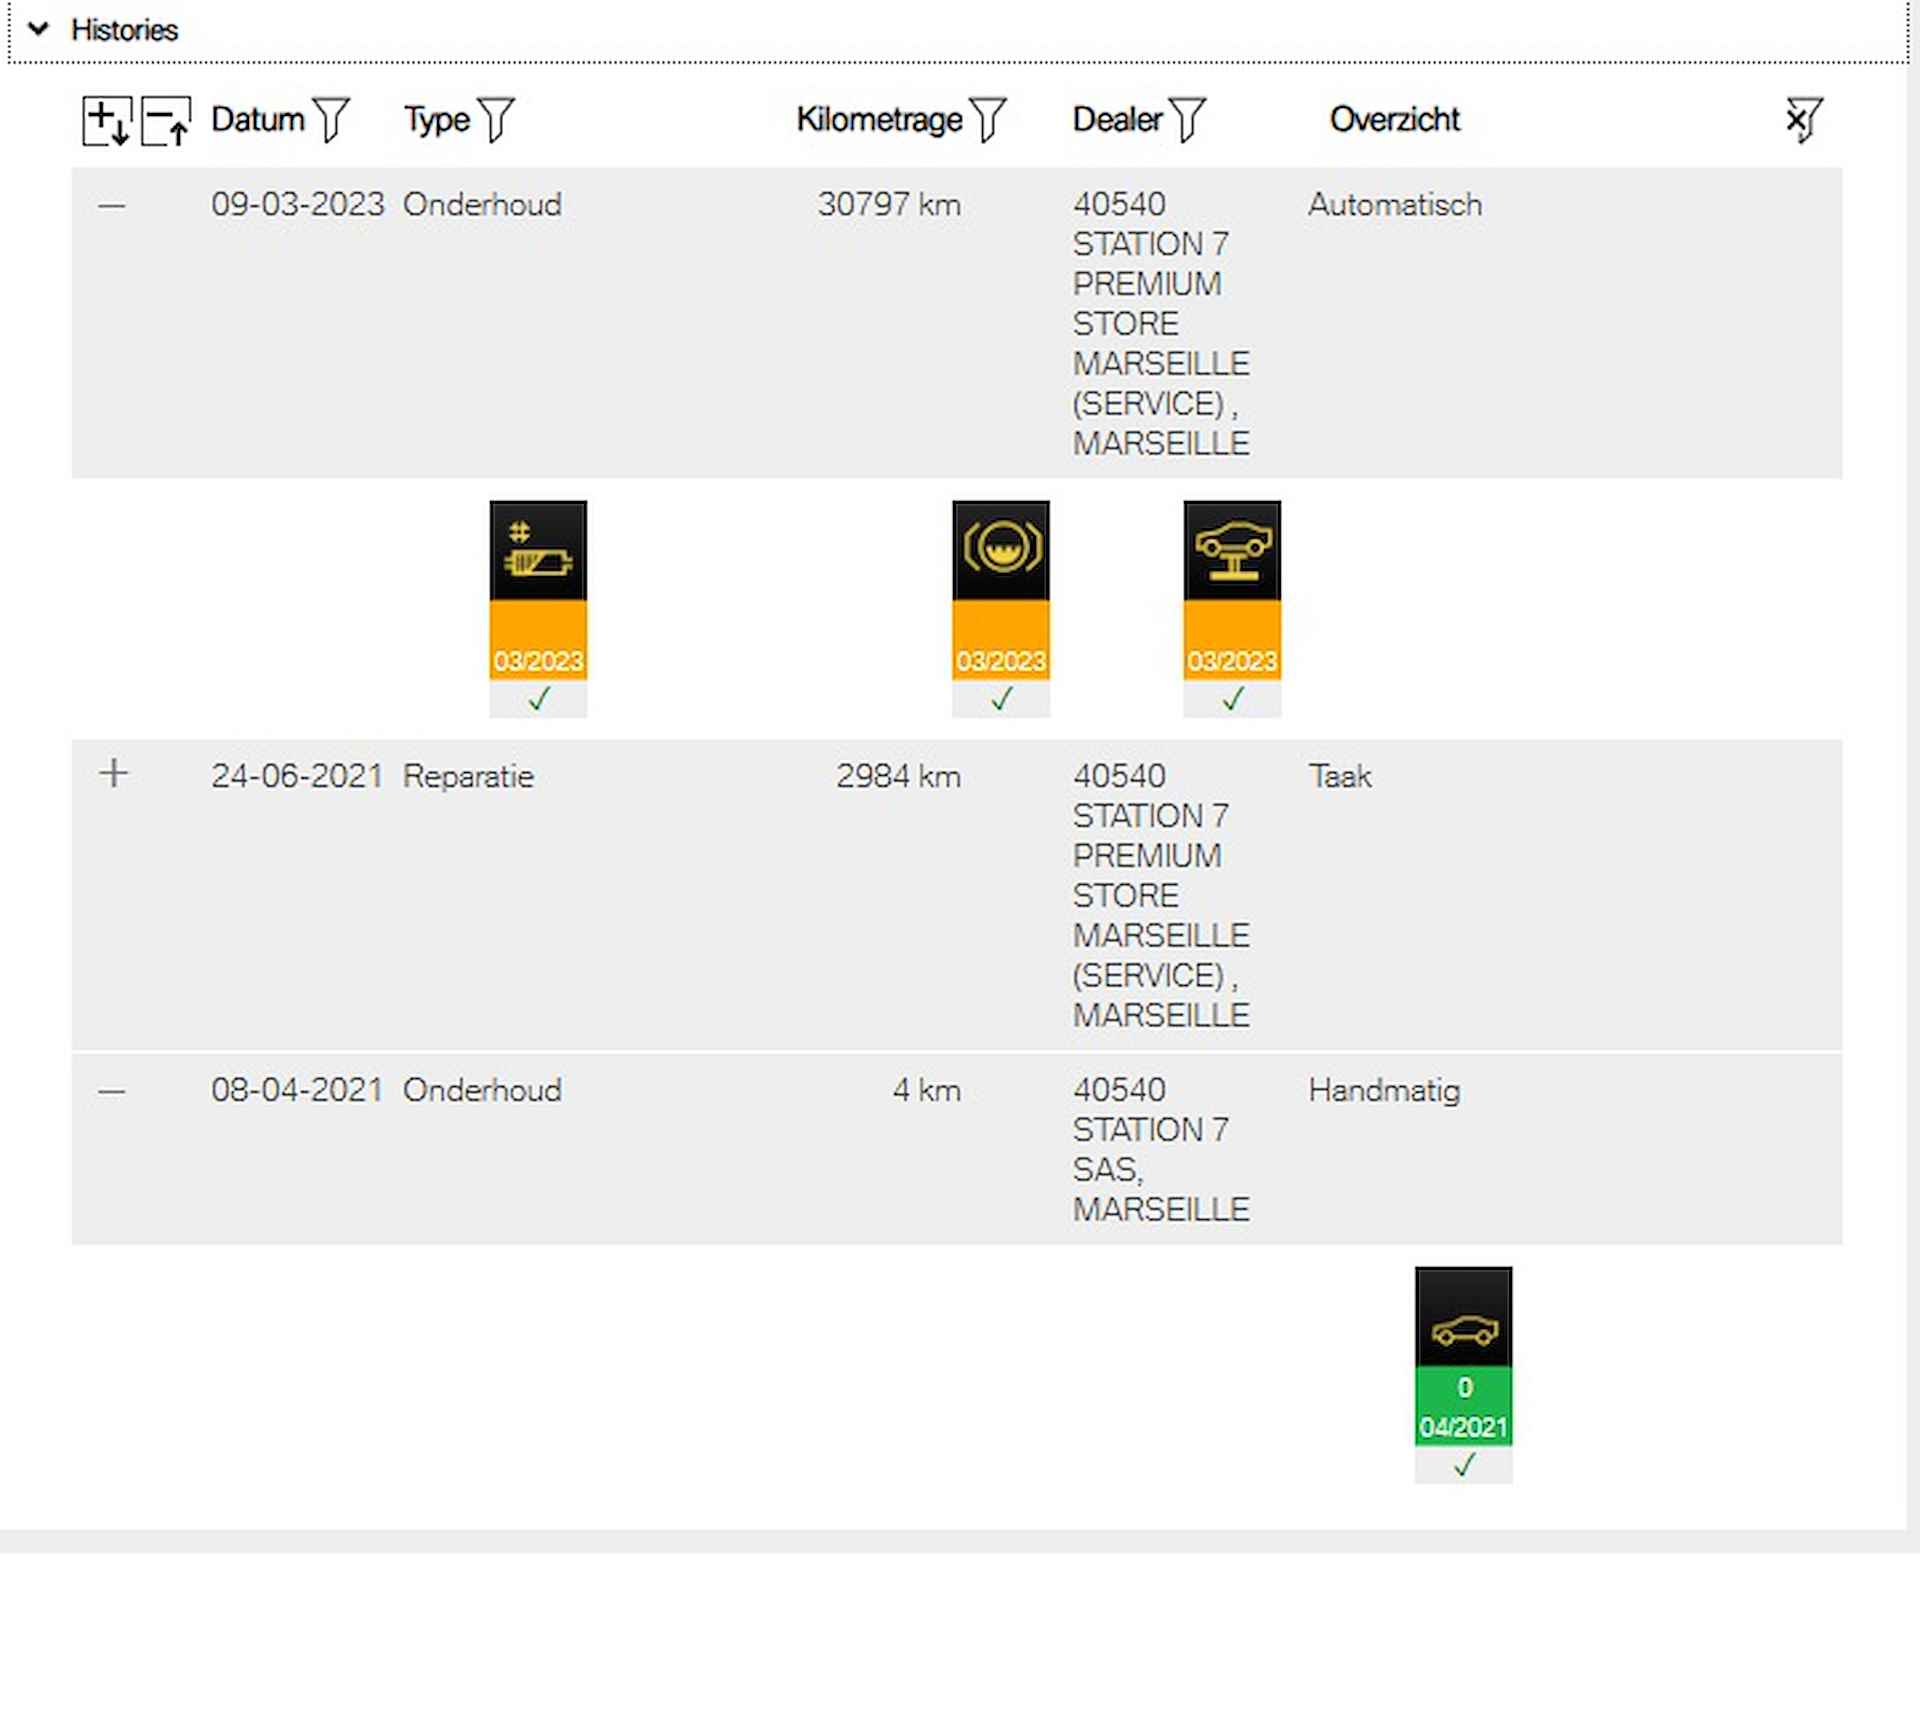Click the Dealer column header
The width and height of the screenshot is (1920, 1729).
coord(1117,120)
